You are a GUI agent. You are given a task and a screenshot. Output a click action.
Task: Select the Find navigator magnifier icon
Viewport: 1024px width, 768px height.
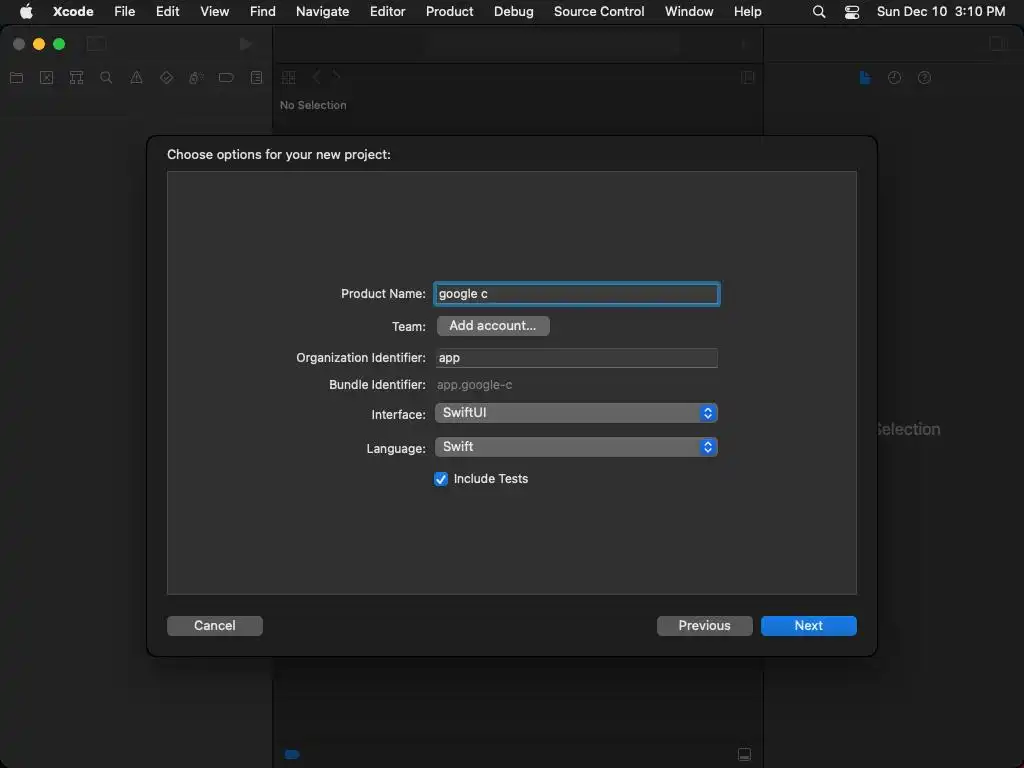[x=106, y=78]
